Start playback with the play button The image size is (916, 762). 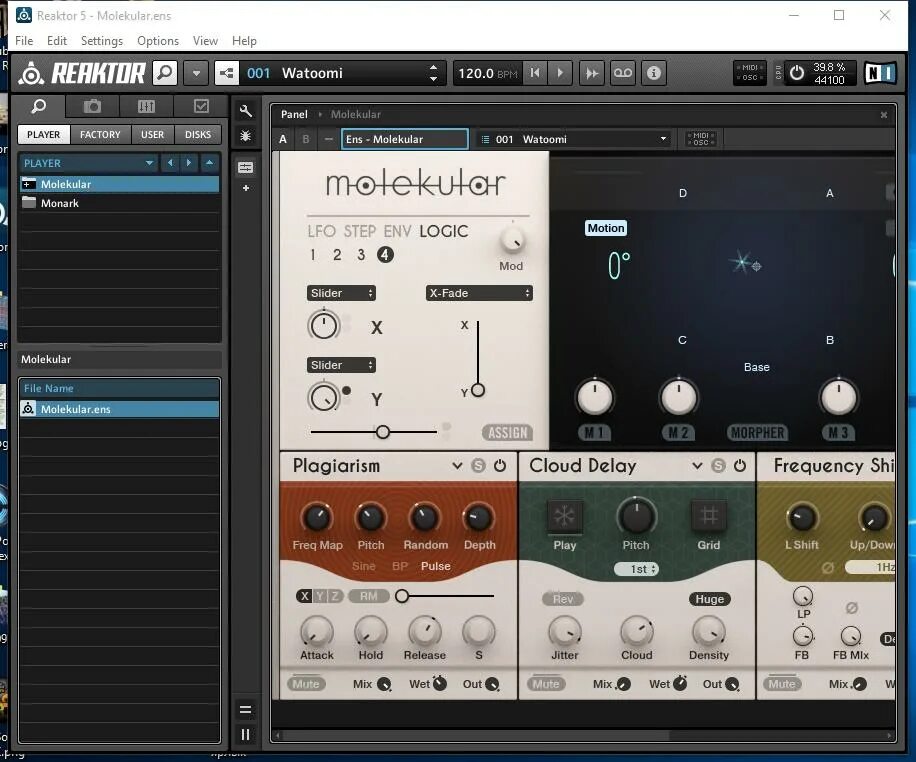560,73
